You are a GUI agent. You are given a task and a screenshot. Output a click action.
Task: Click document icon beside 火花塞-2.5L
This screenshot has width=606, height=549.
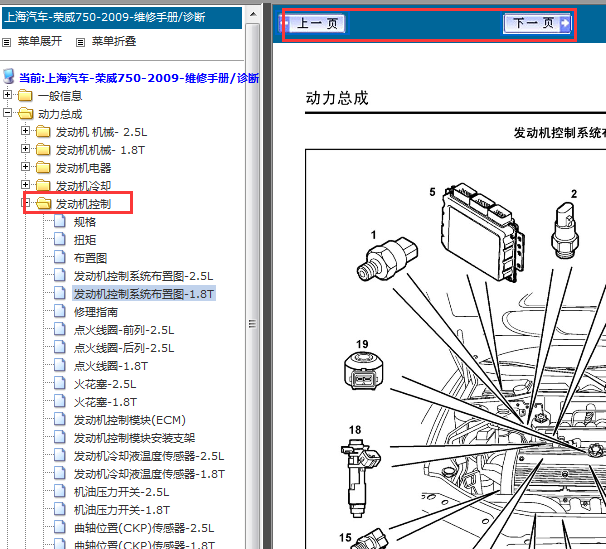pyautogui.click(x=60, y=383)
